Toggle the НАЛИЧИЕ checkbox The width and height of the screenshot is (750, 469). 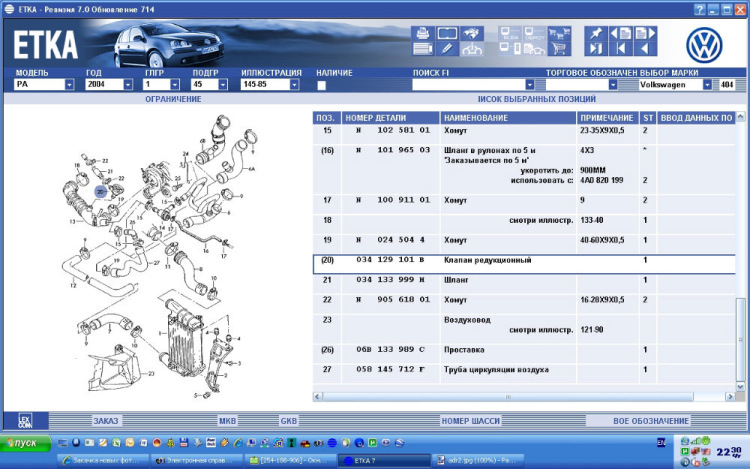click(321, 85)
